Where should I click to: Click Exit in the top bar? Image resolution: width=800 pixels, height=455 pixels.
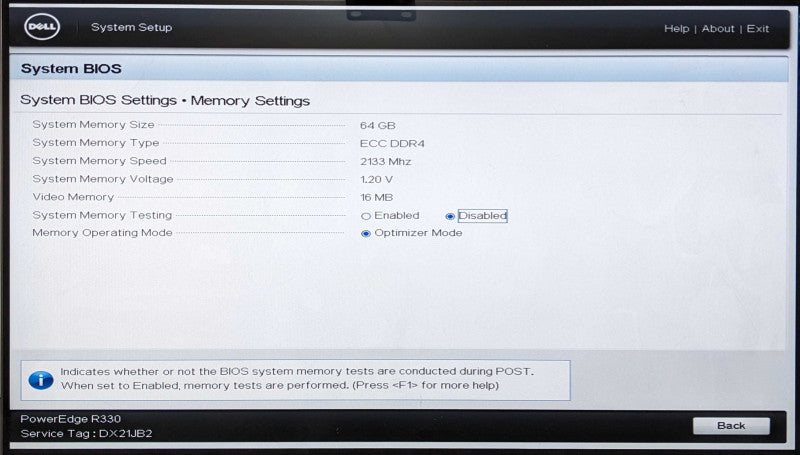pos(758,29)
